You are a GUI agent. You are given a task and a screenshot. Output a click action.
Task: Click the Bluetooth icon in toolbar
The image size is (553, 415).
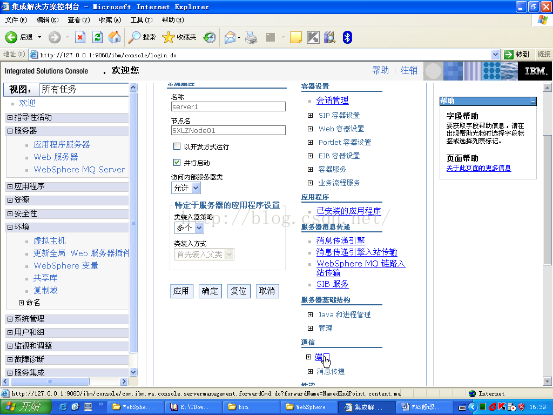point(347,37)
